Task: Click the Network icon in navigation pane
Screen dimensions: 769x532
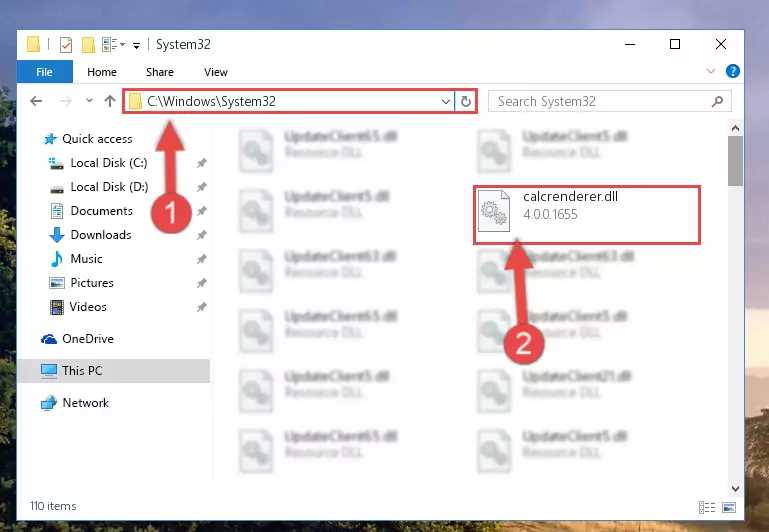Action: 49,403
